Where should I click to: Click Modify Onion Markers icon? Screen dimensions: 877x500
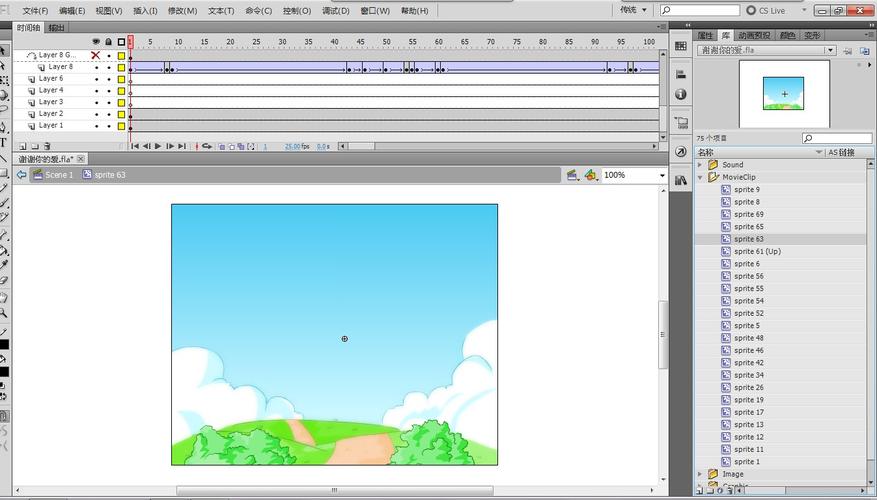point(251,147)
